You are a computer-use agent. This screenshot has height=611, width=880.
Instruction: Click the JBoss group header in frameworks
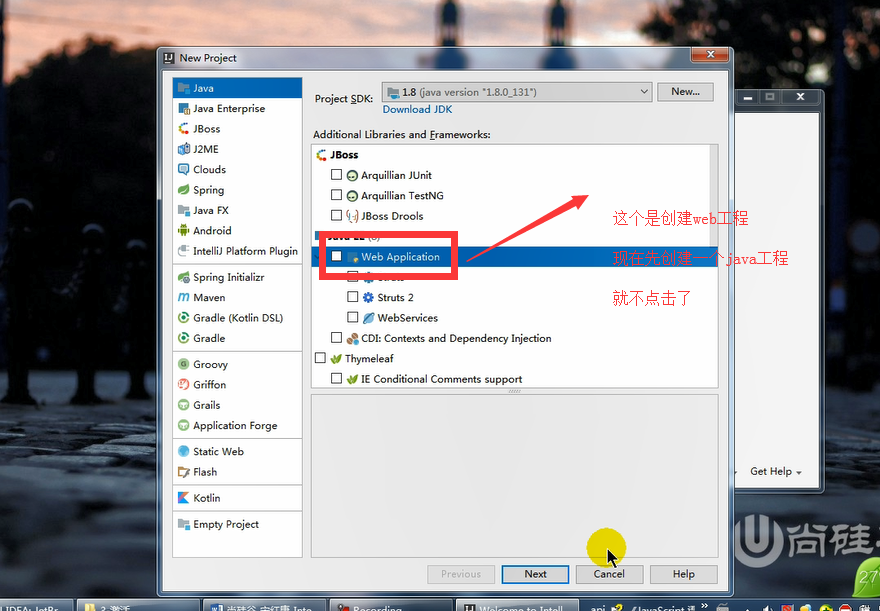pos(344,155)
